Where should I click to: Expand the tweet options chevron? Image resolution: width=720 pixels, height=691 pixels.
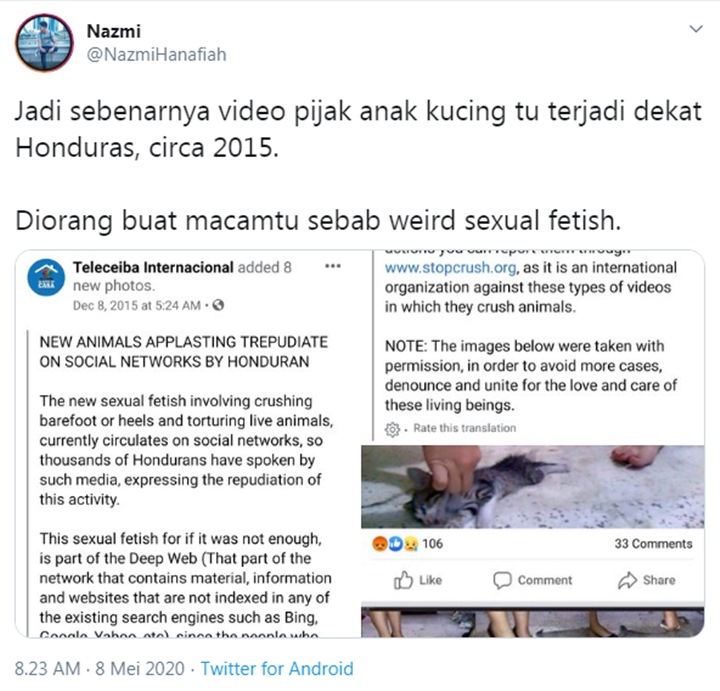(696, 29)
